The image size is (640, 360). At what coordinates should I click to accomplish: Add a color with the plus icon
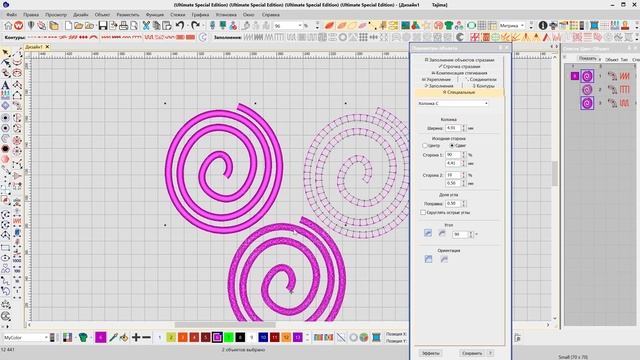click(136, 337)
